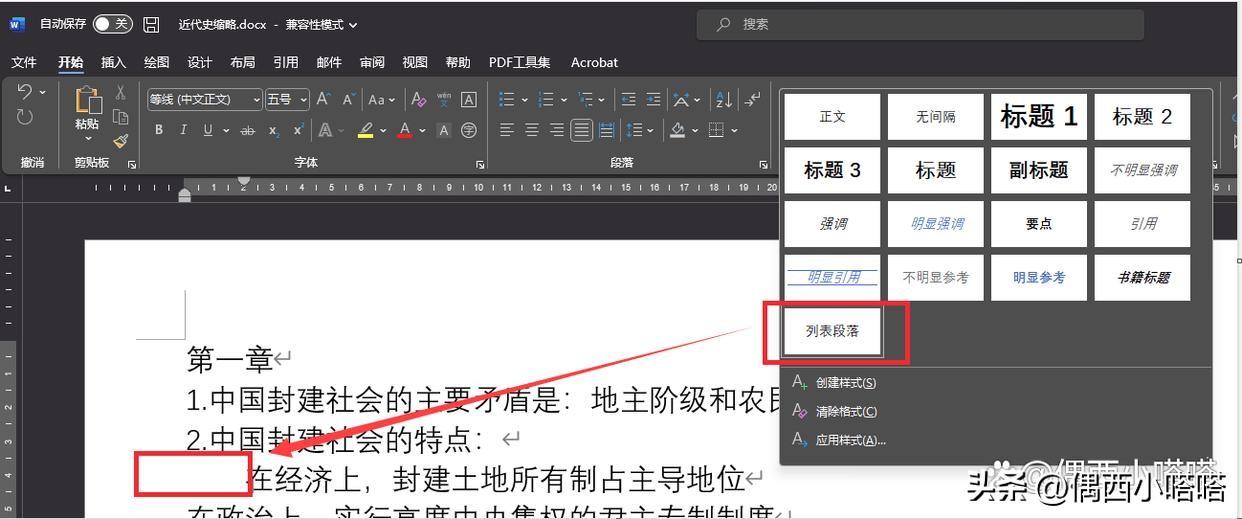Decrease font size with shrink font icon
1242x519 pixels.
click(x=349, y=99)
